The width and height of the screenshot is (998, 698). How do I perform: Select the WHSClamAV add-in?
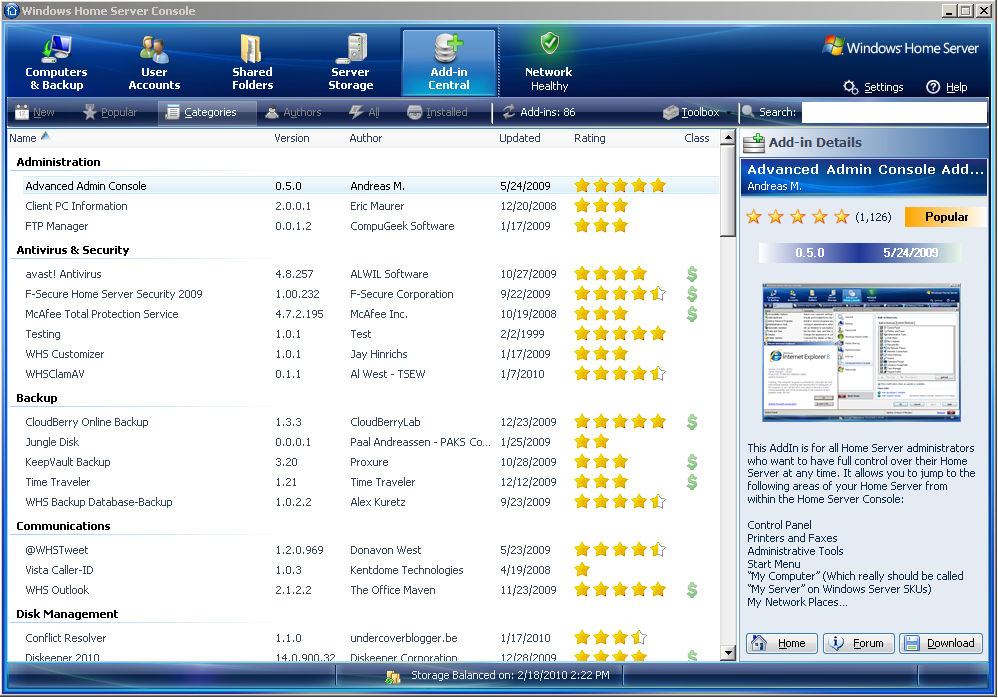[55, 374]
